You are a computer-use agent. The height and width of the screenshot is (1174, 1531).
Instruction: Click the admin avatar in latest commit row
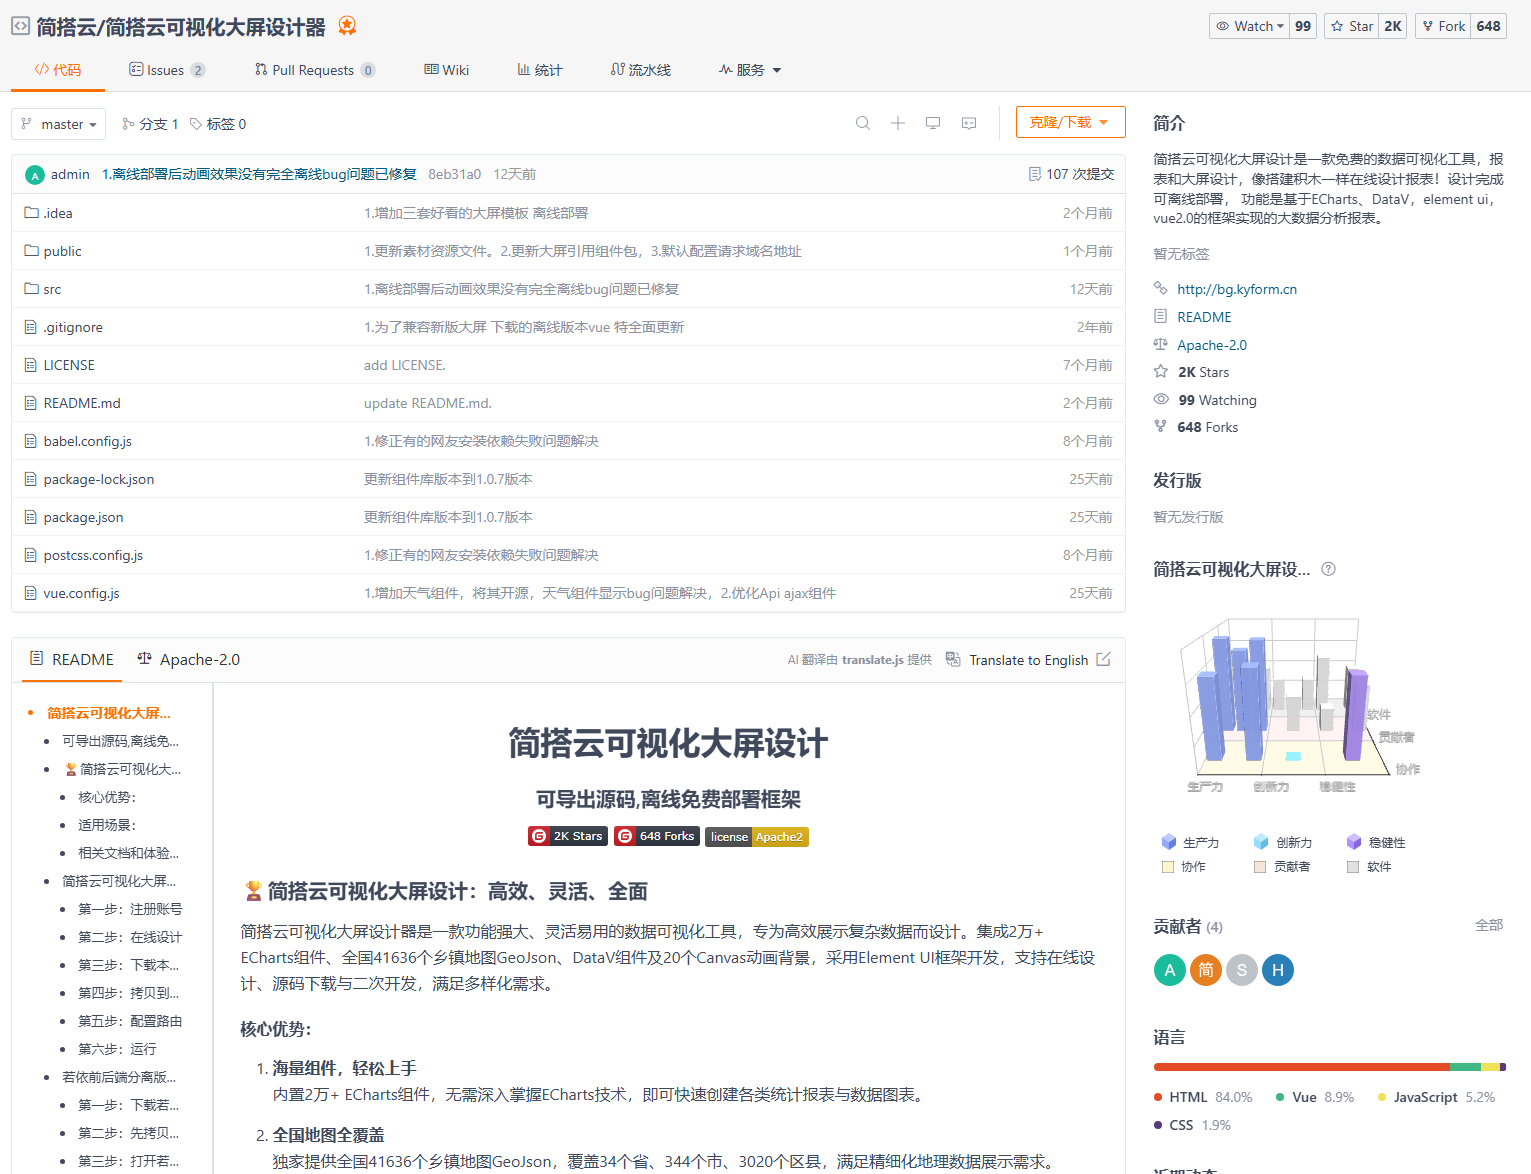point(35,175)
